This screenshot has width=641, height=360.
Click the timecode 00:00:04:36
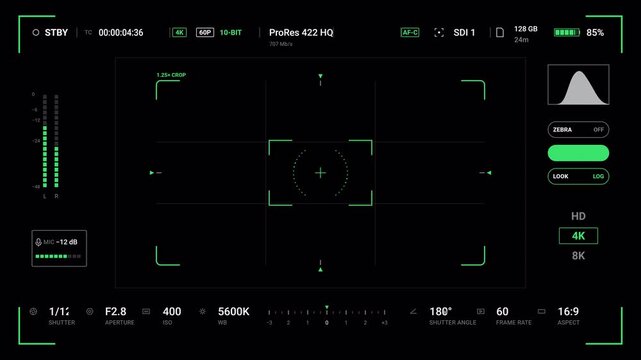(x=121, y=32)
